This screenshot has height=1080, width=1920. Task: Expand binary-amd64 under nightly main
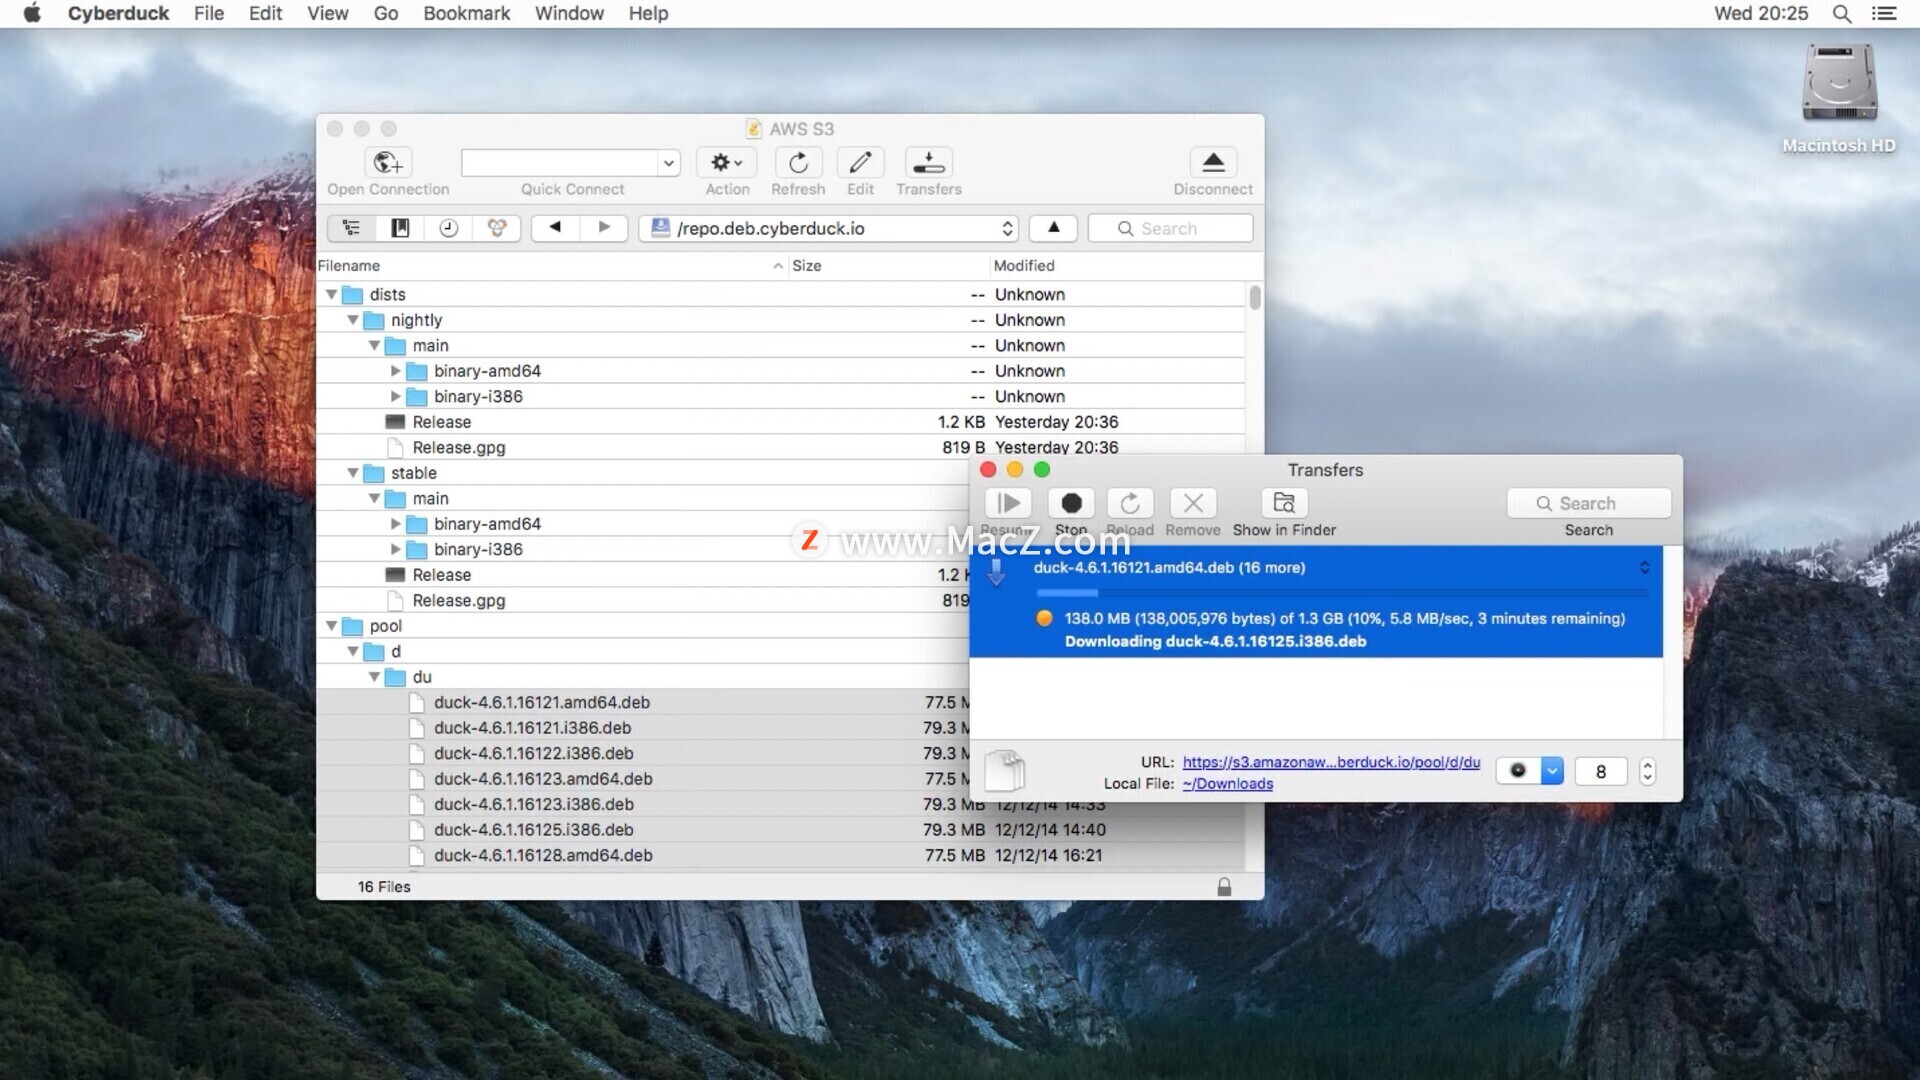(395, 371)
